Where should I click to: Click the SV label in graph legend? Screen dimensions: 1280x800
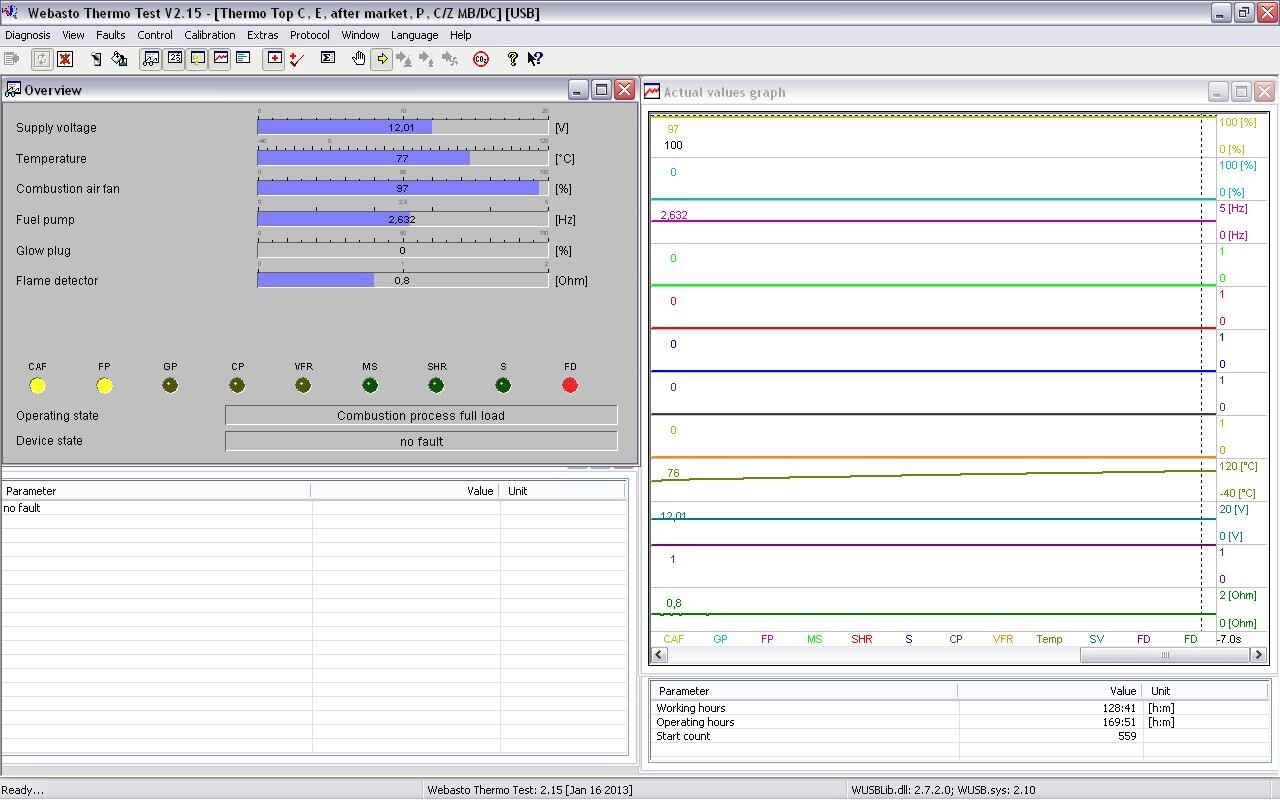tap(1096, 639)
